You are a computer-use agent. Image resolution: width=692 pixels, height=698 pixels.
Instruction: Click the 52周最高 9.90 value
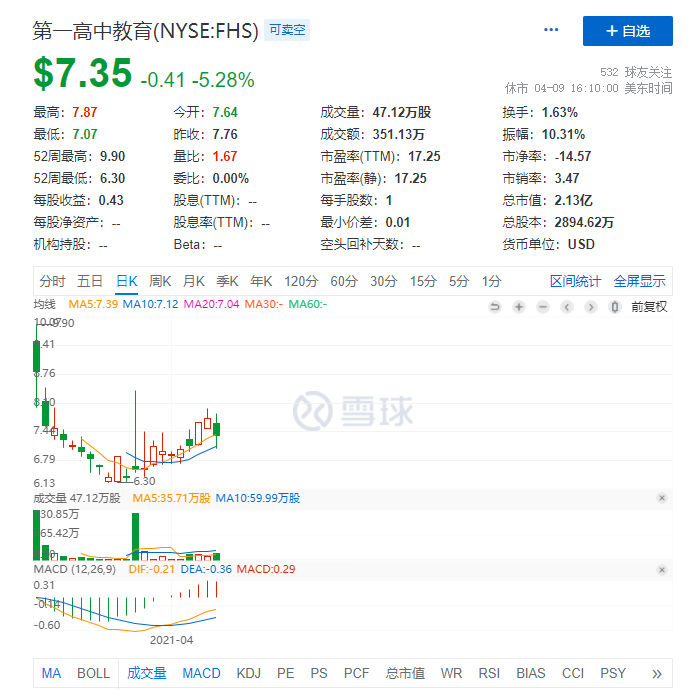coord(112,156)
